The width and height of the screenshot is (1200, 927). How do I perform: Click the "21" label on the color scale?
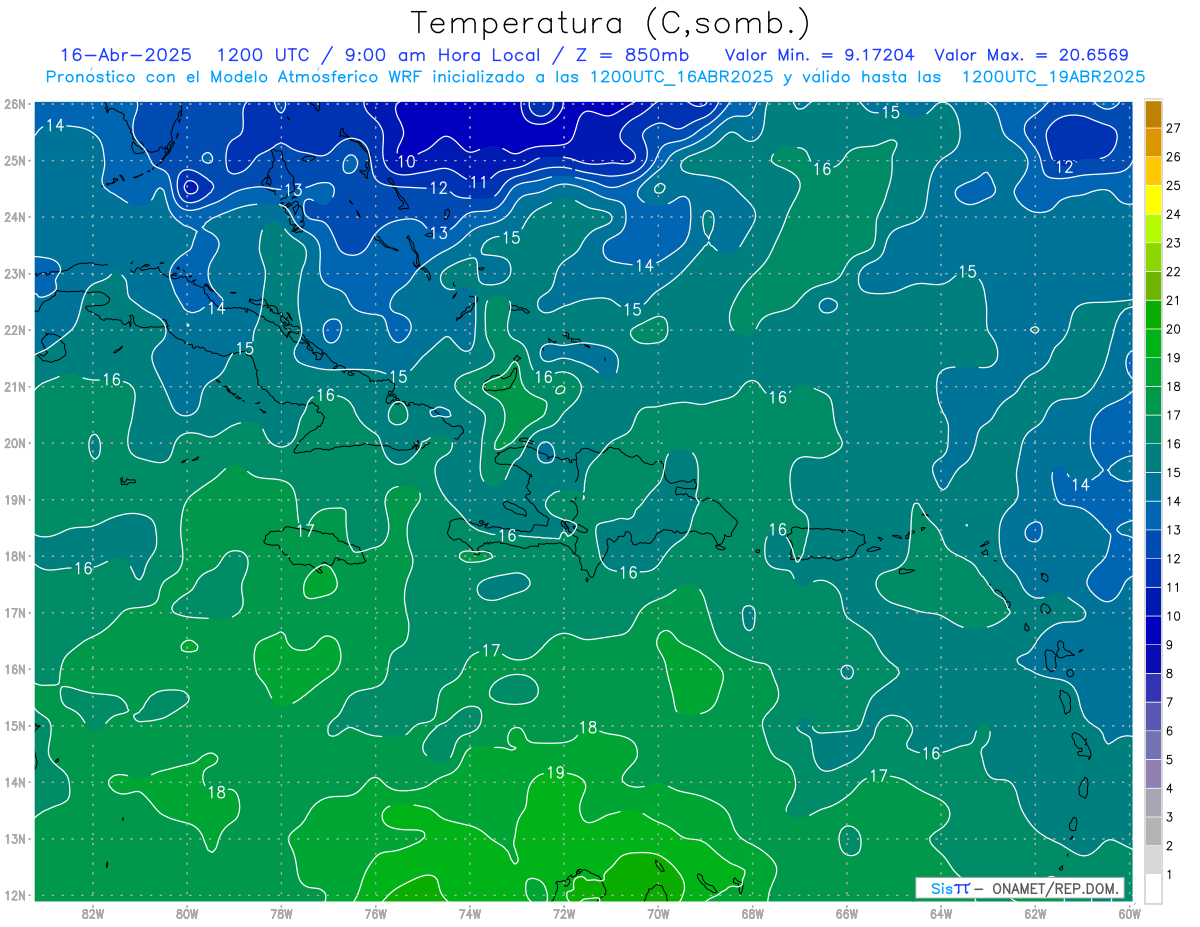1173,300
